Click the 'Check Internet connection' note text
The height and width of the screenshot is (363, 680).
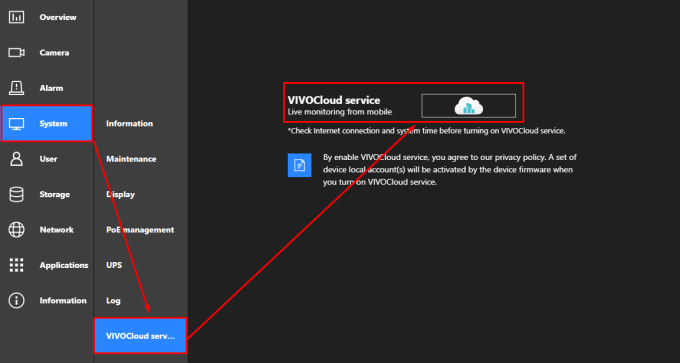426,131
